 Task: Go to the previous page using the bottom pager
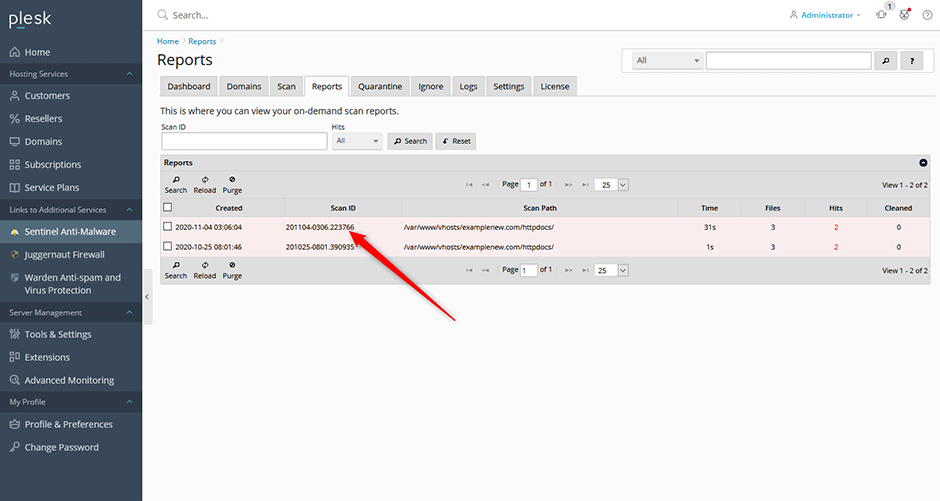tap(486, 270)
